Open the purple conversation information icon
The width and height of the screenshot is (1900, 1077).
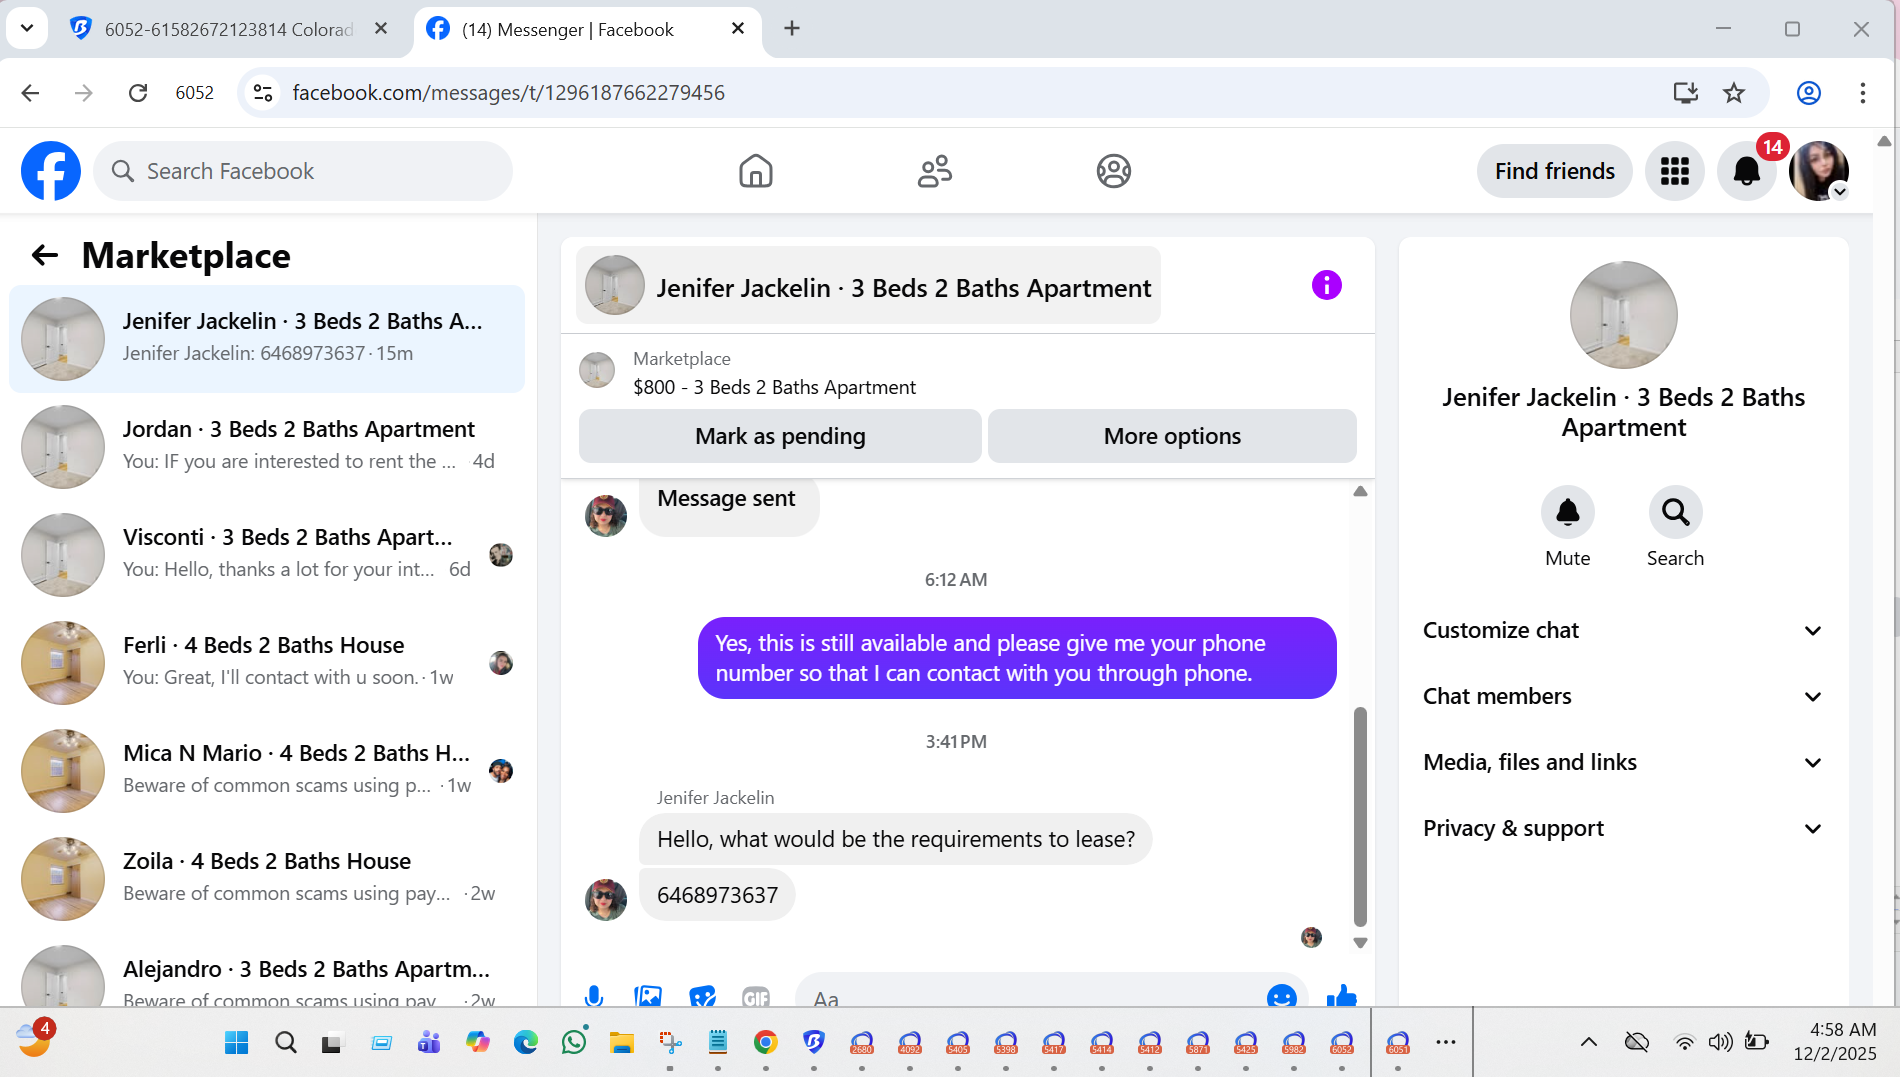[x=1327, y=285]
